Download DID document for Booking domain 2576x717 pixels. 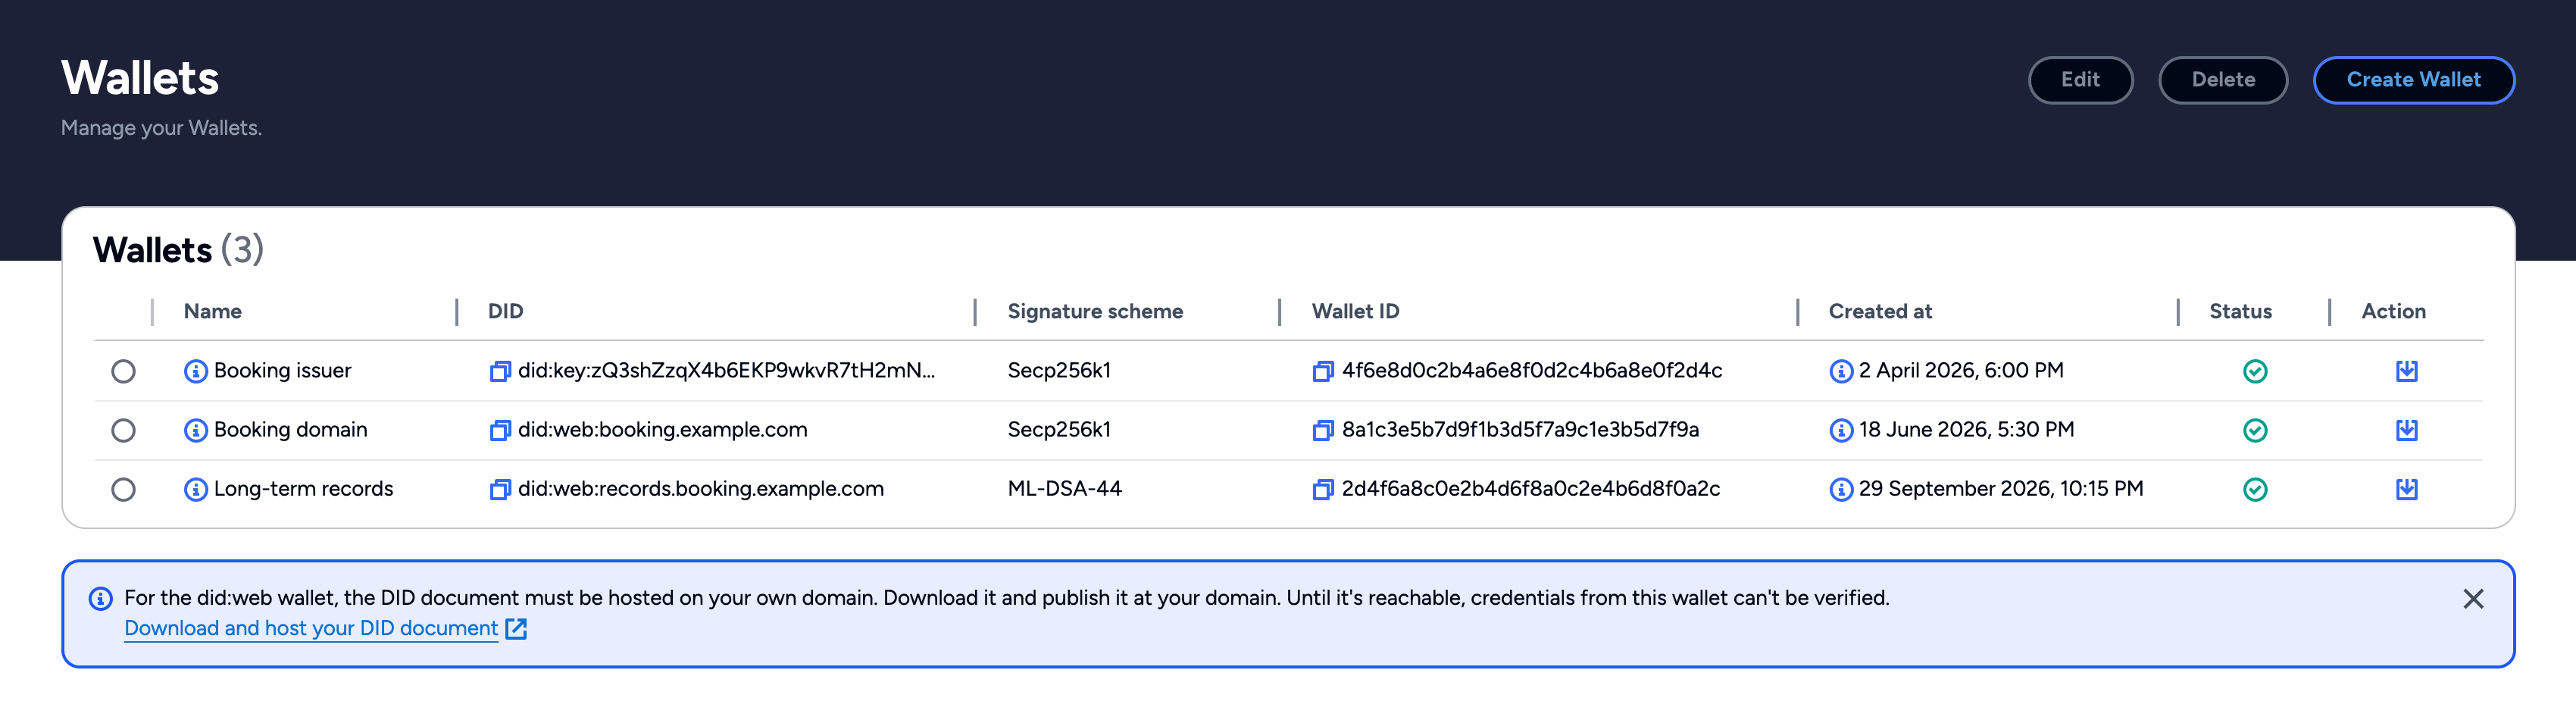pos(2407,430)
